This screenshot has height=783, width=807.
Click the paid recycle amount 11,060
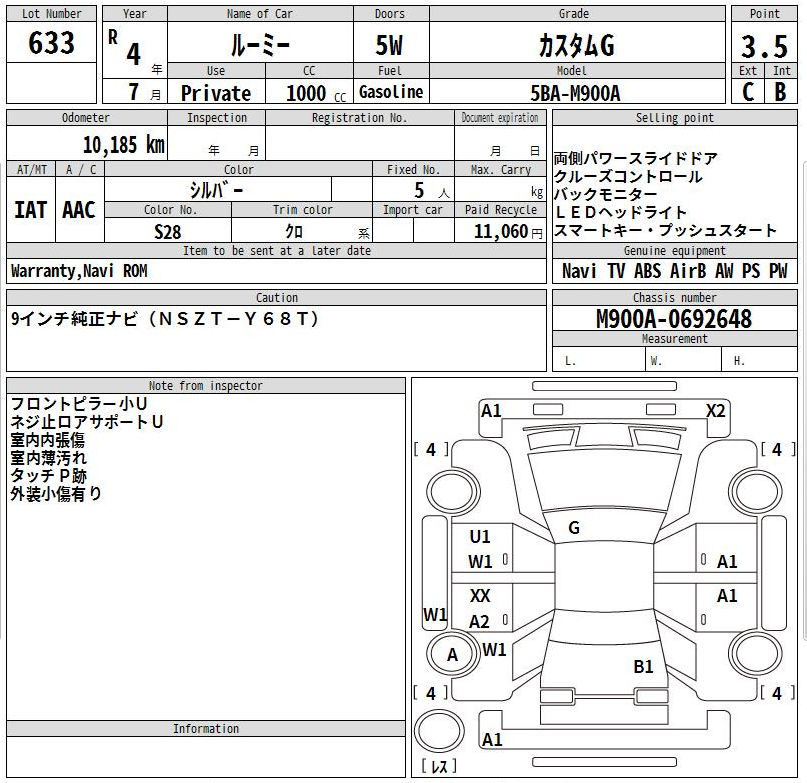(x=501, y=232)
